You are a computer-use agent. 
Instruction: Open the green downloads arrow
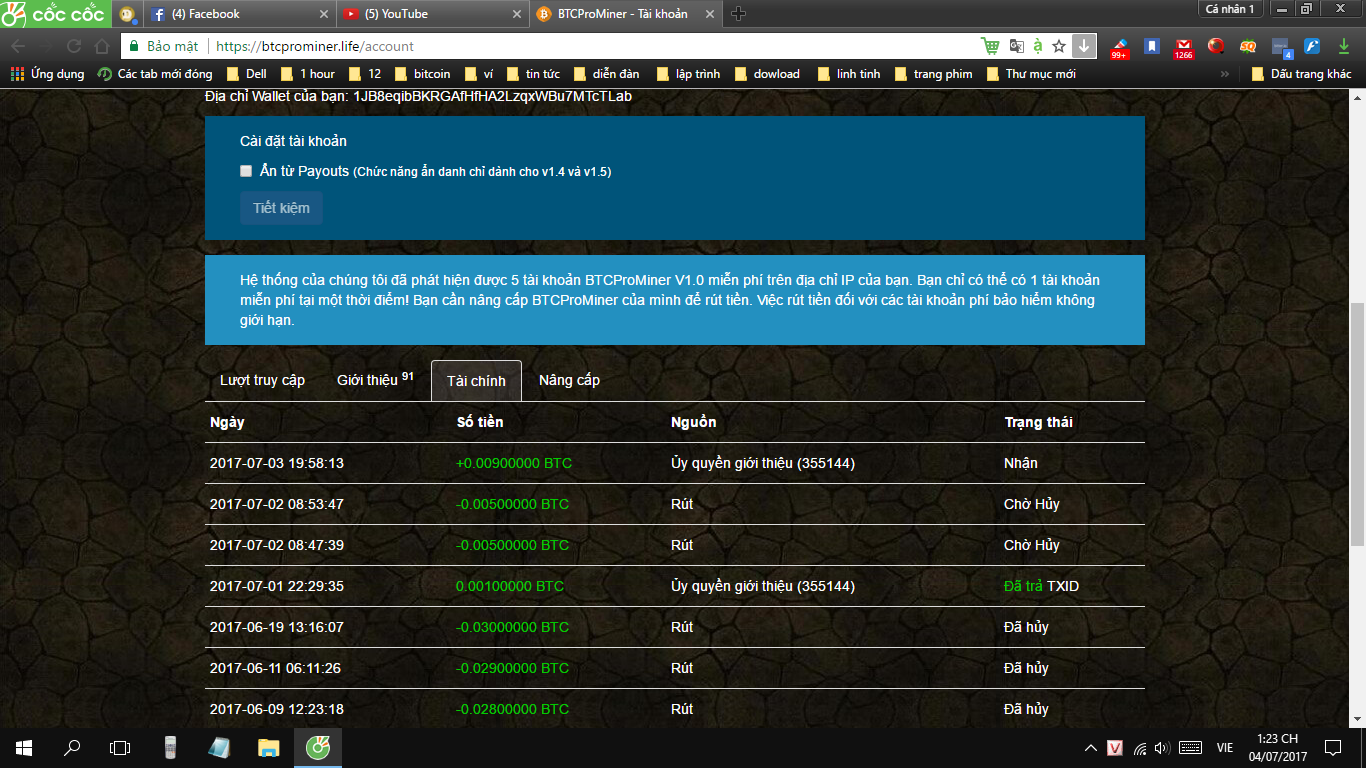click(1345, 46)
